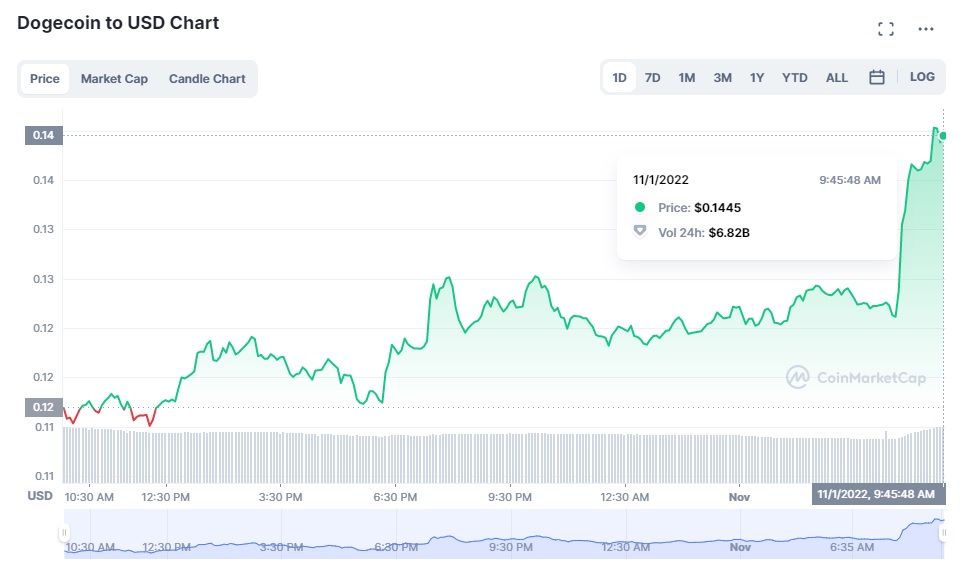This screenshot has width=976, height=571.
Task: Switch to the Market Cap tab
Action: pyautogui.click(x=114, y=79)
